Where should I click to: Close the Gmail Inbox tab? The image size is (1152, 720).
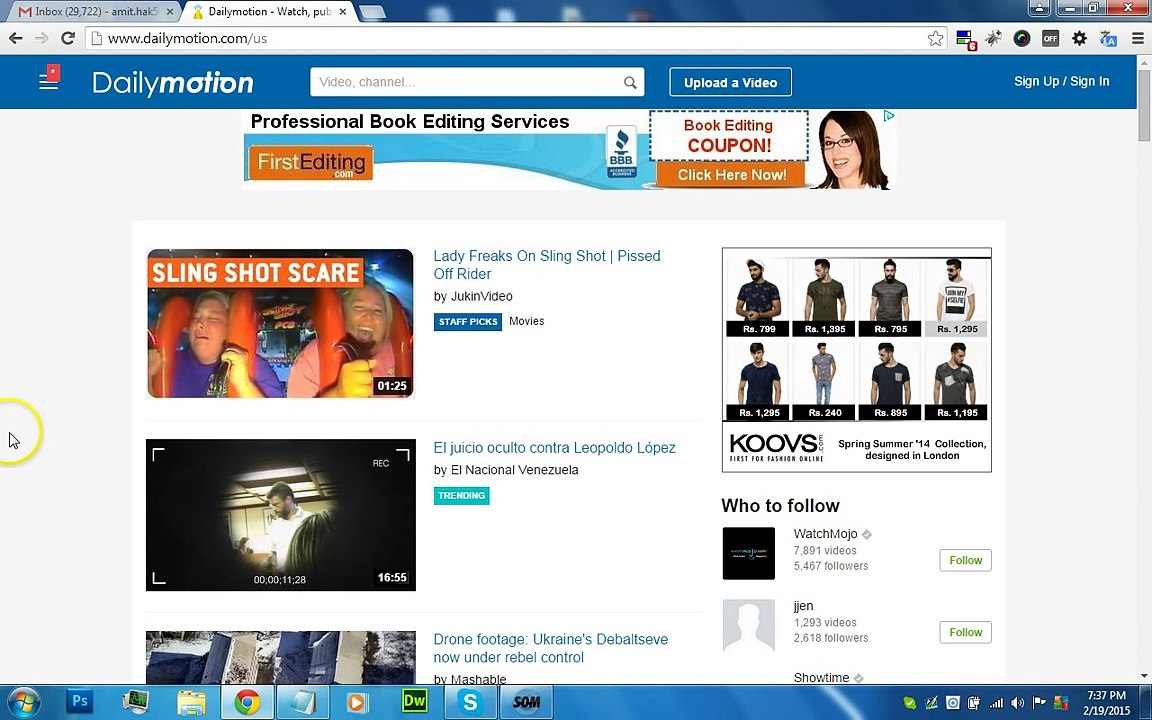(170, 12)
